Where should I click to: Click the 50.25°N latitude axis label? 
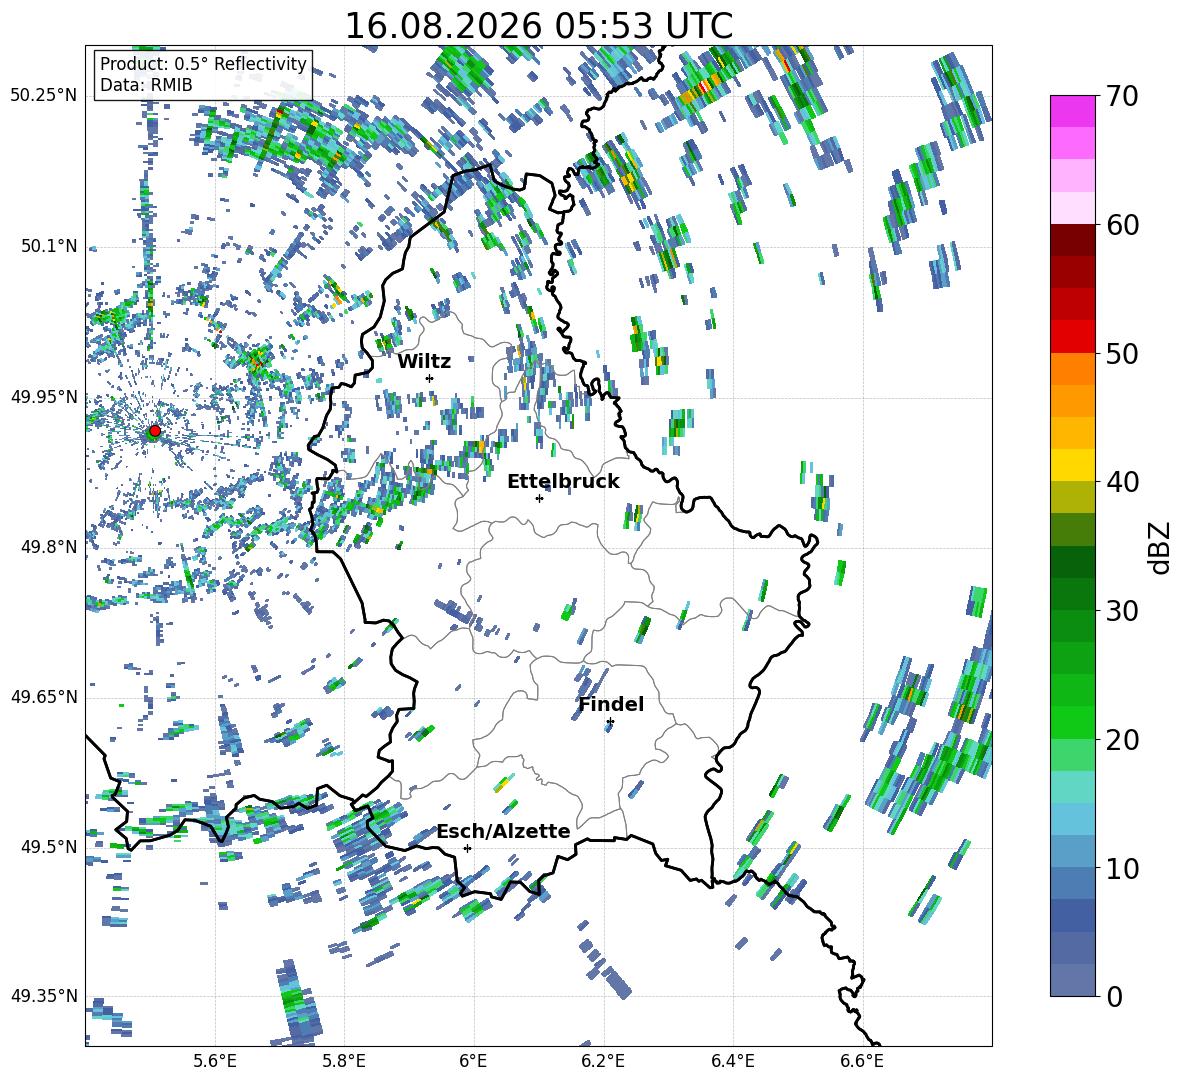pos(44,96)
